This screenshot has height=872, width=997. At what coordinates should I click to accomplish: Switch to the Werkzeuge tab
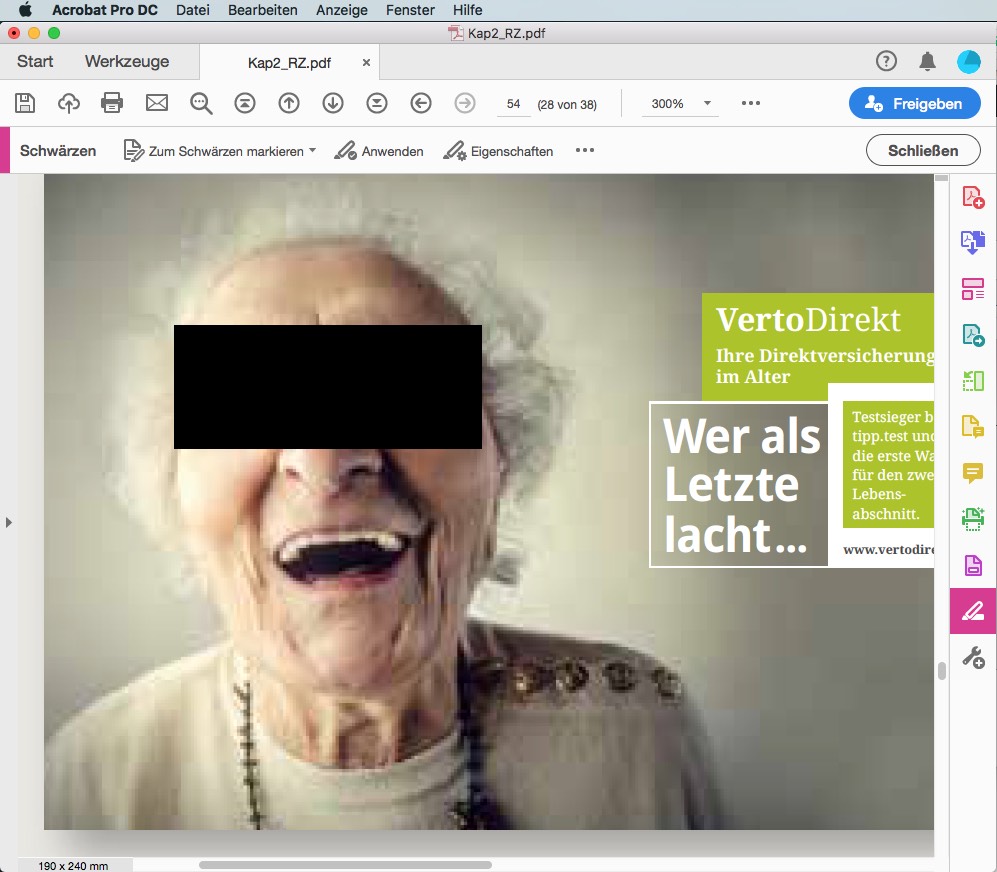(127, 62)
